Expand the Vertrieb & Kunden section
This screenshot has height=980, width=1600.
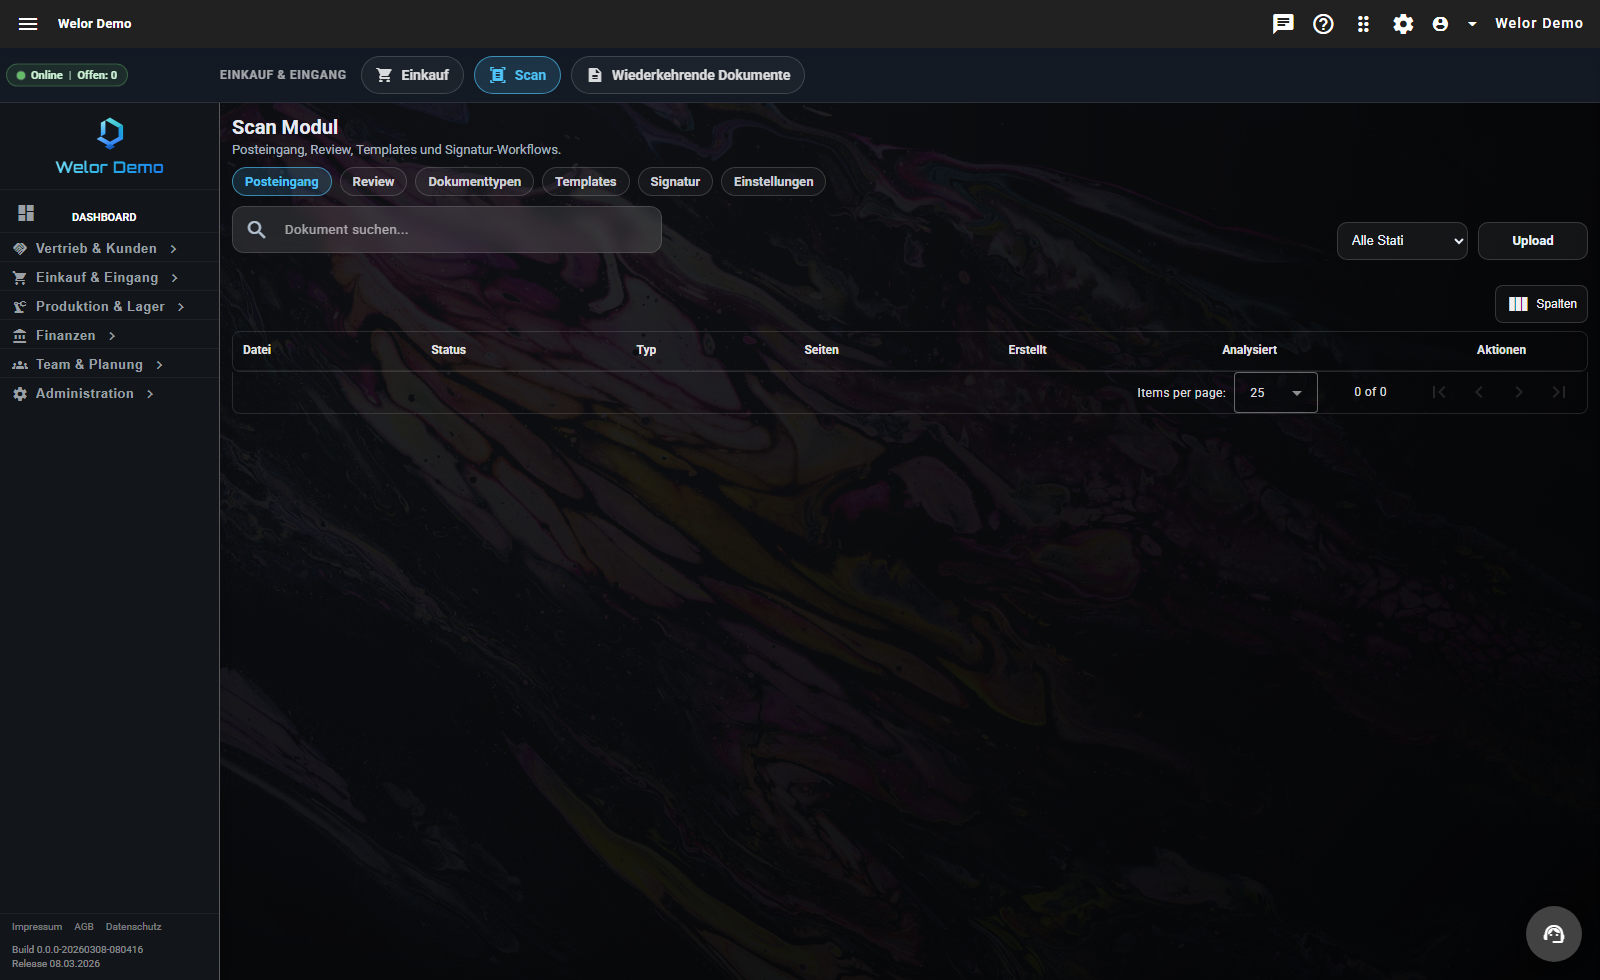point(96,248)
